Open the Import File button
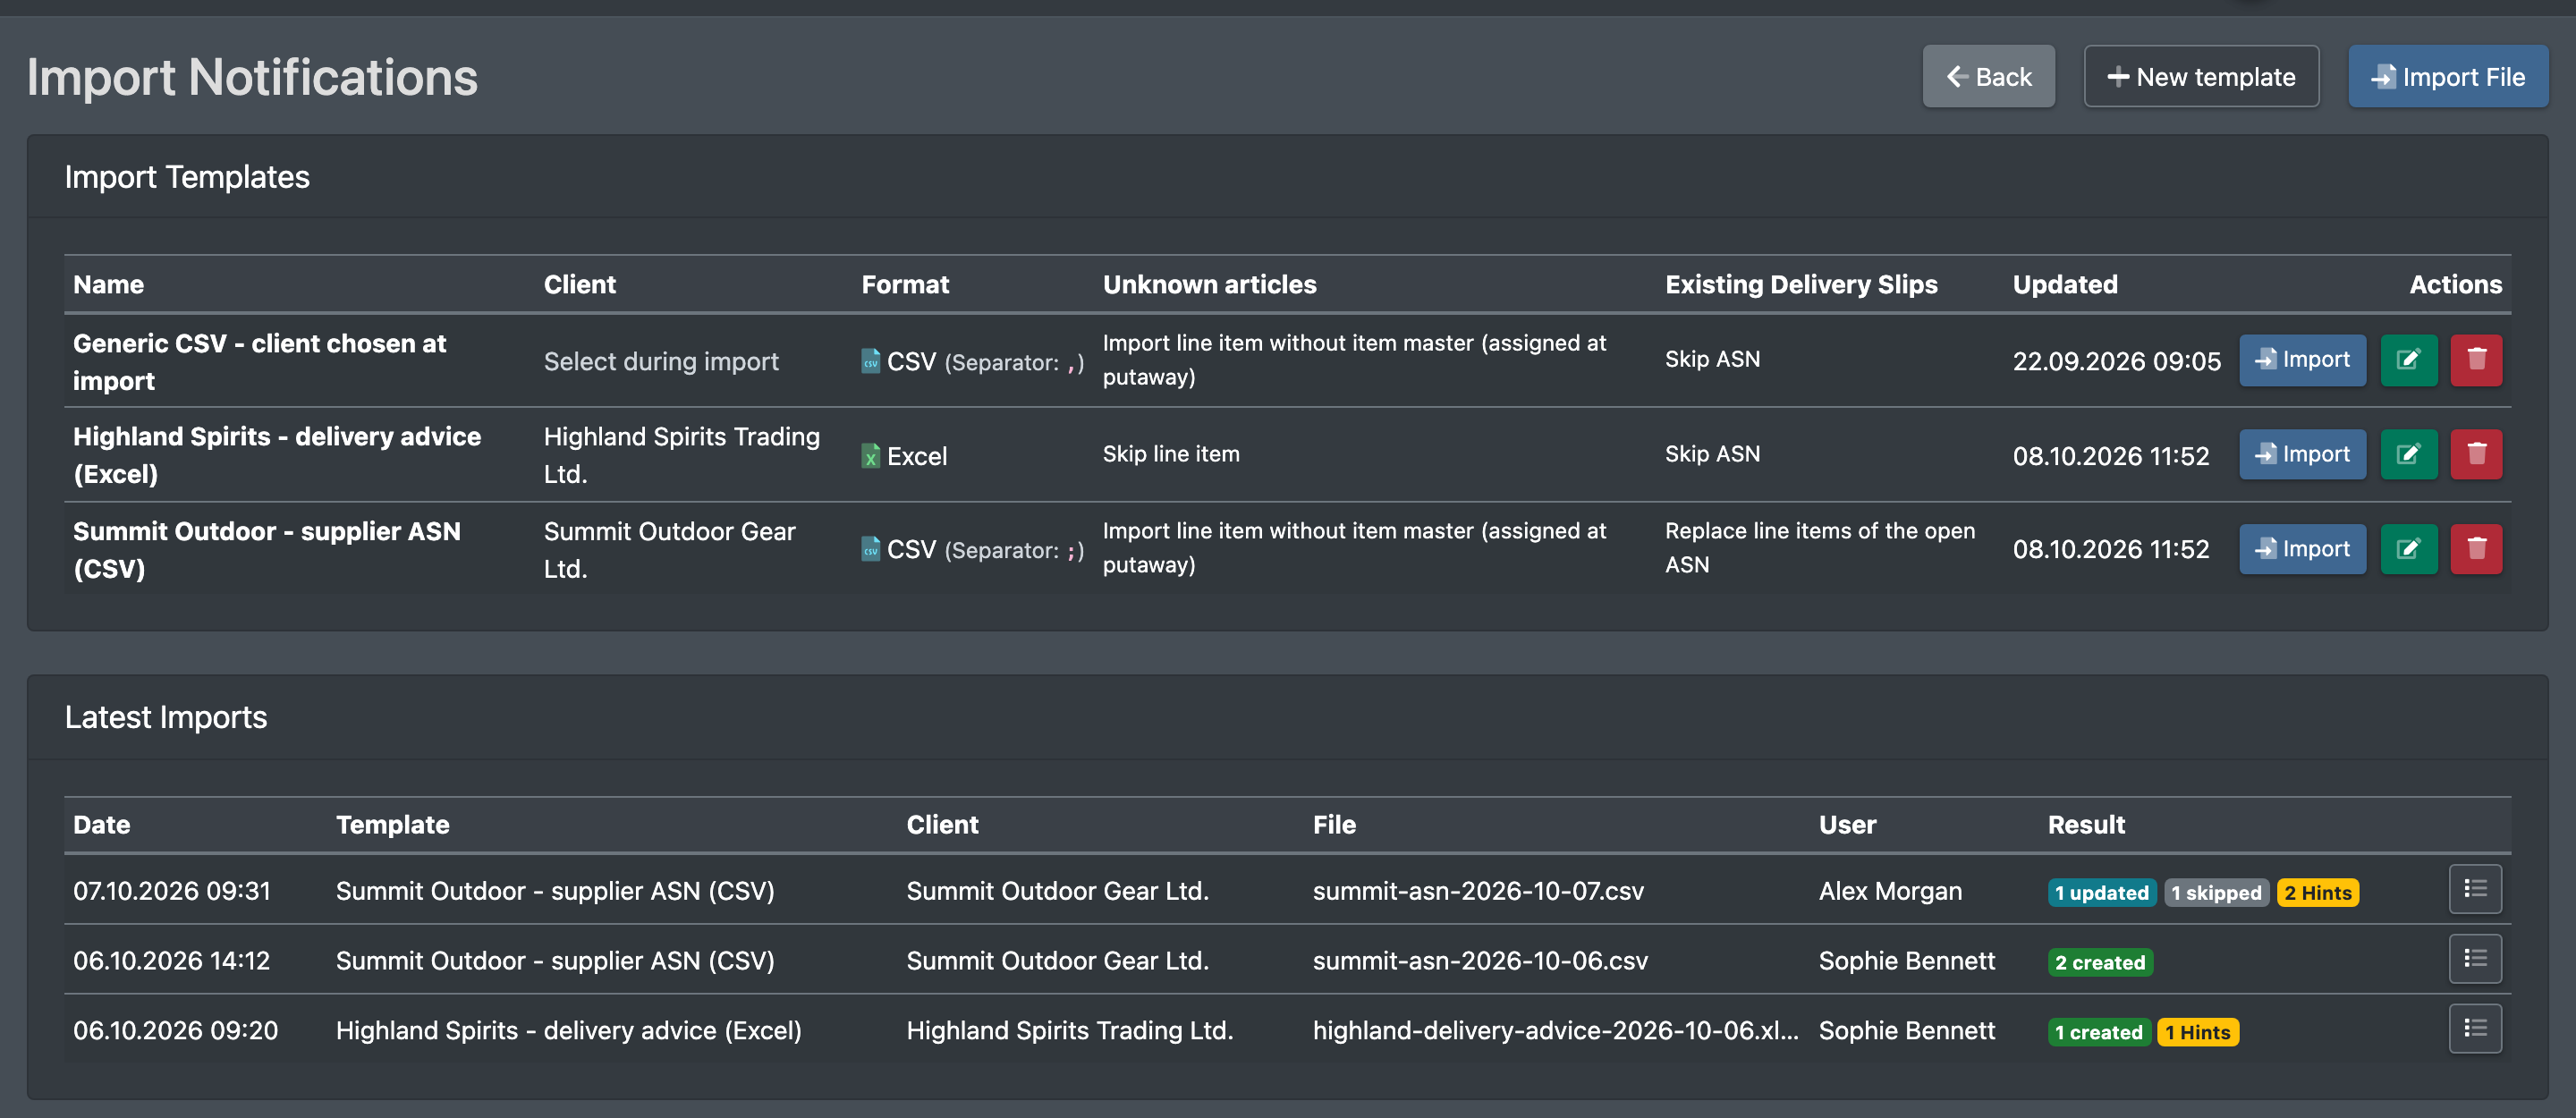2576x1118 pixels. click(2447, 77)
